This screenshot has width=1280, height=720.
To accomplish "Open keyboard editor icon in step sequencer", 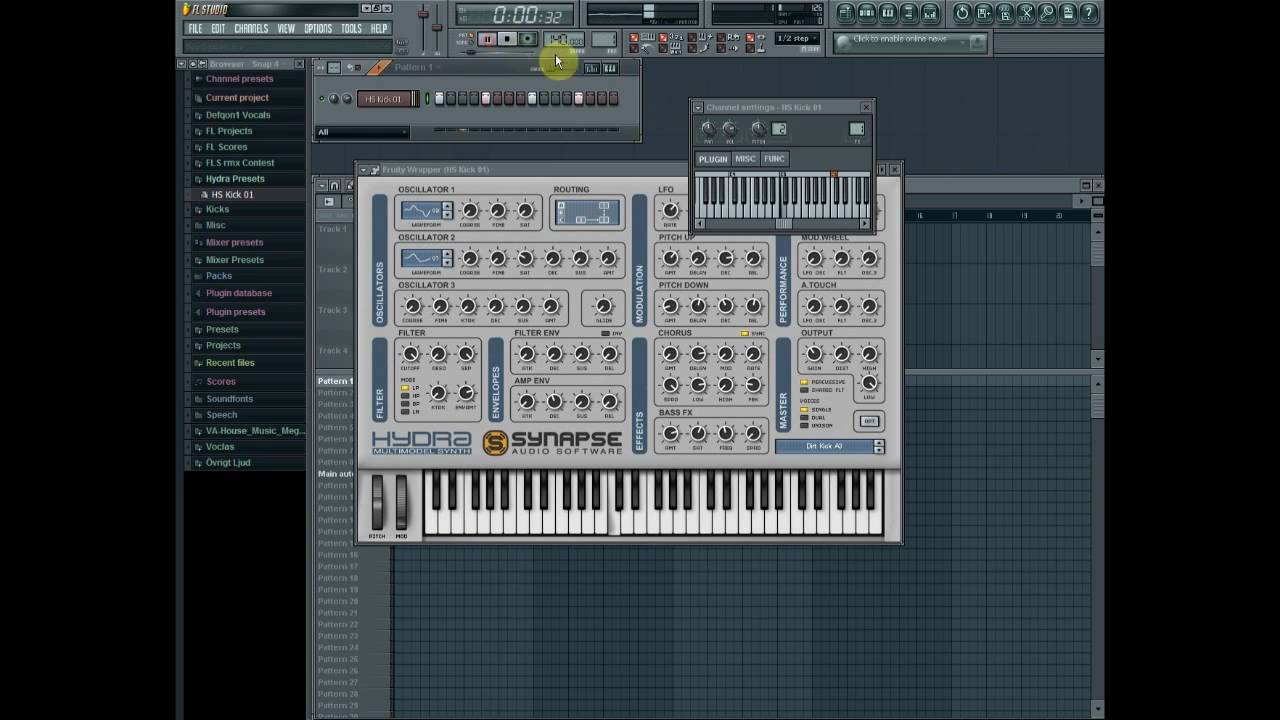I will coord(610,68).
